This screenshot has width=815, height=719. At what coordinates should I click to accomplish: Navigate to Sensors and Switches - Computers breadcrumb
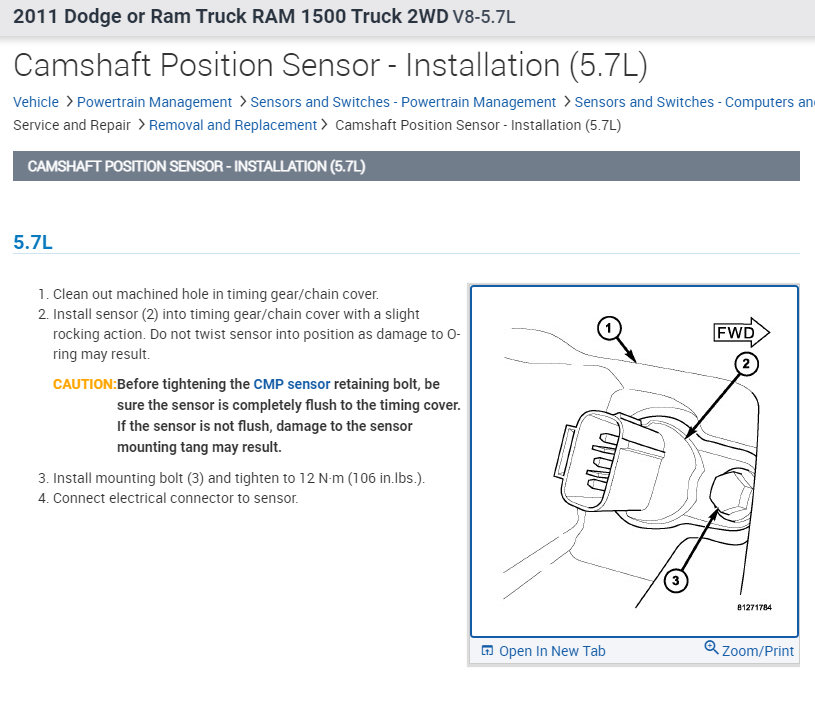click(694, 102)
